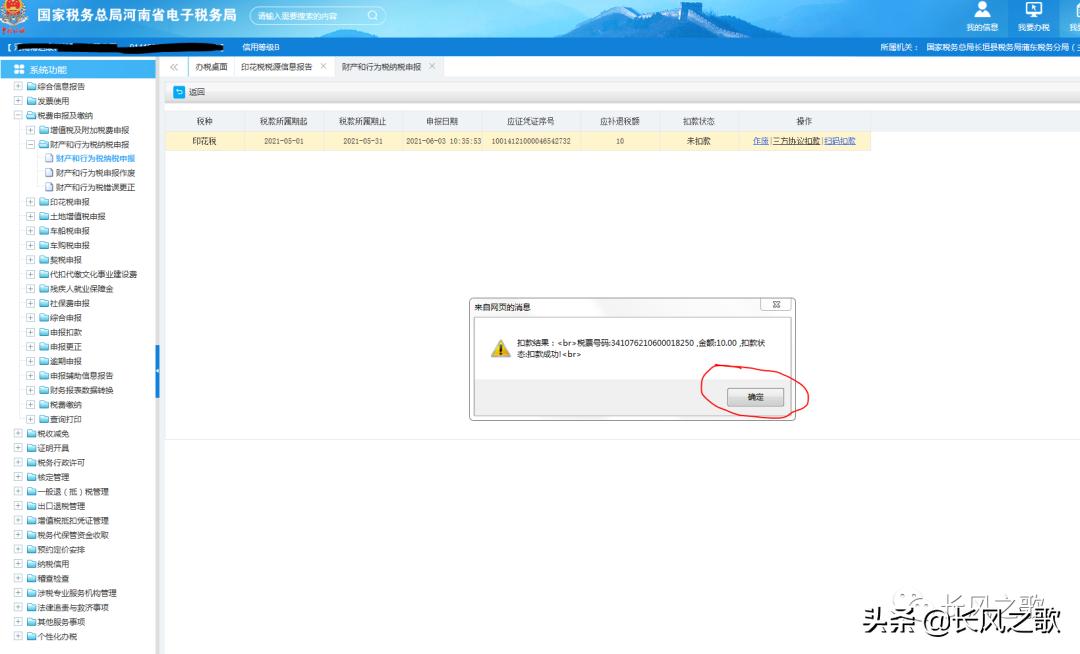1080x654 pixels.
Task: Expand the 社保费申报 tree node
Action: 30,303
